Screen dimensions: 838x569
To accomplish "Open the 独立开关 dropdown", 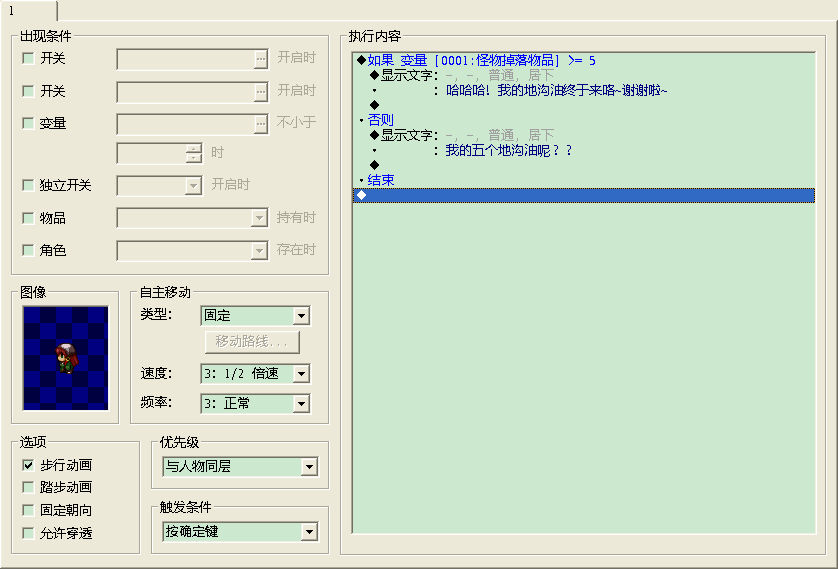I will coord(193,186).
